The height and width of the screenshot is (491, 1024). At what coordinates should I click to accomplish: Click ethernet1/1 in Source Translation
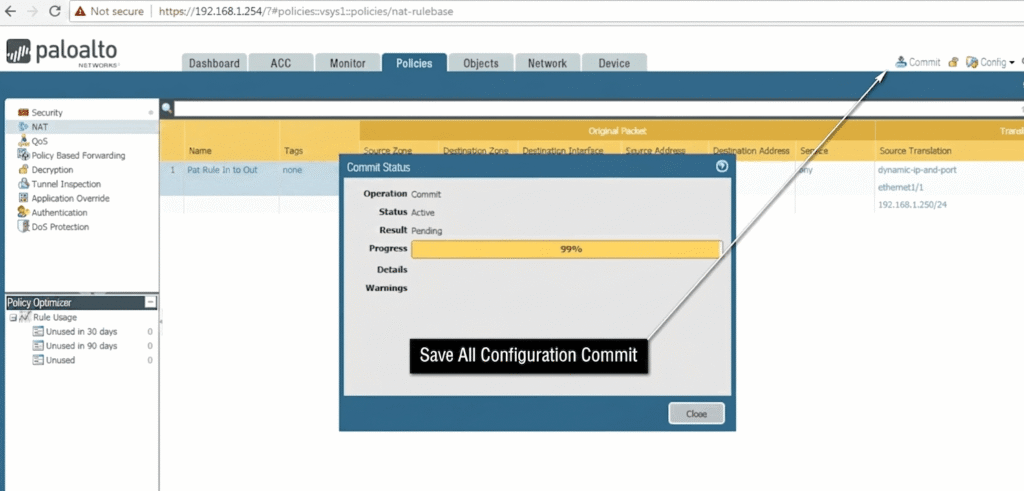pyautogui.click(x=900, y=187)
